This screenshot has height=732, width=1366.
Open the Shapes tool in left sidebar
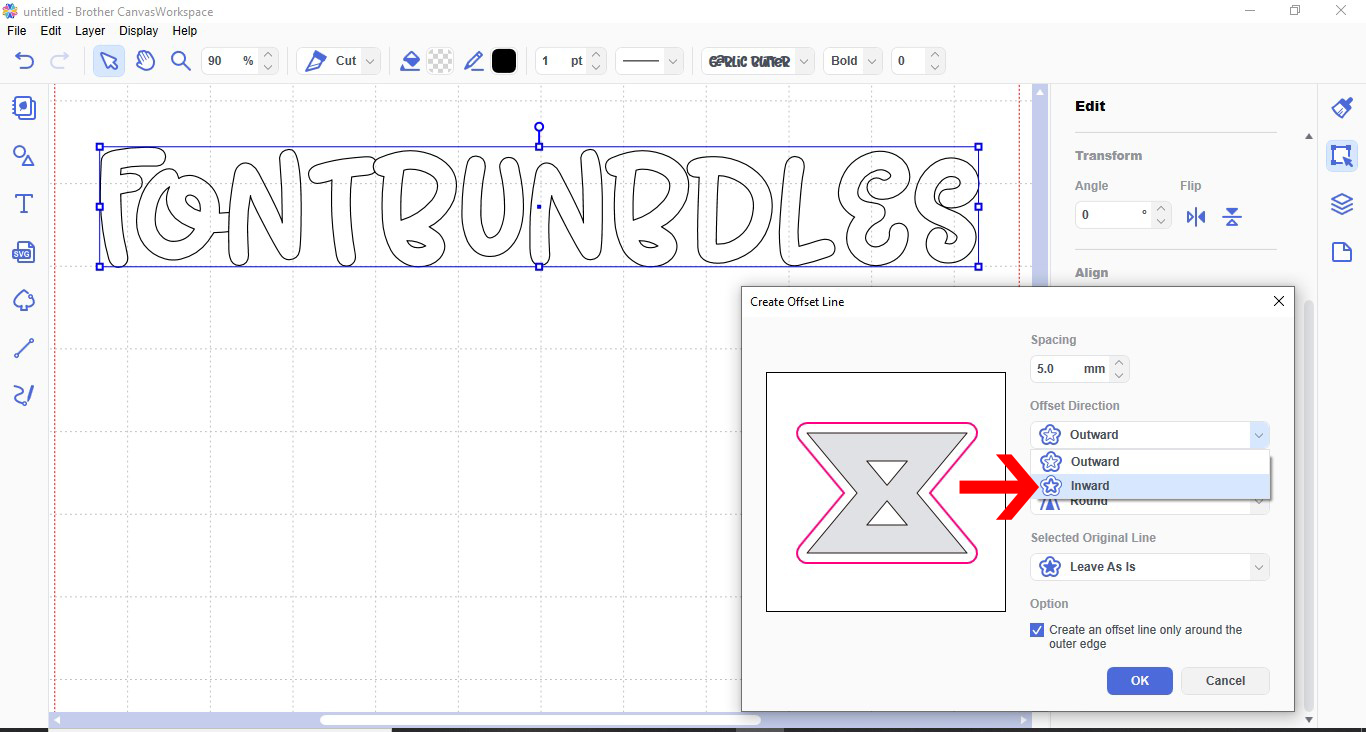24,156
